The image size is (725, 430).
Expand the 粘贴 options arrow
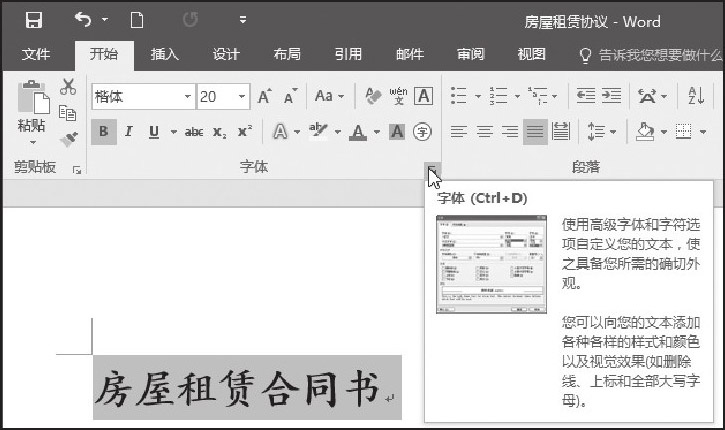click(x=33, y=142)
